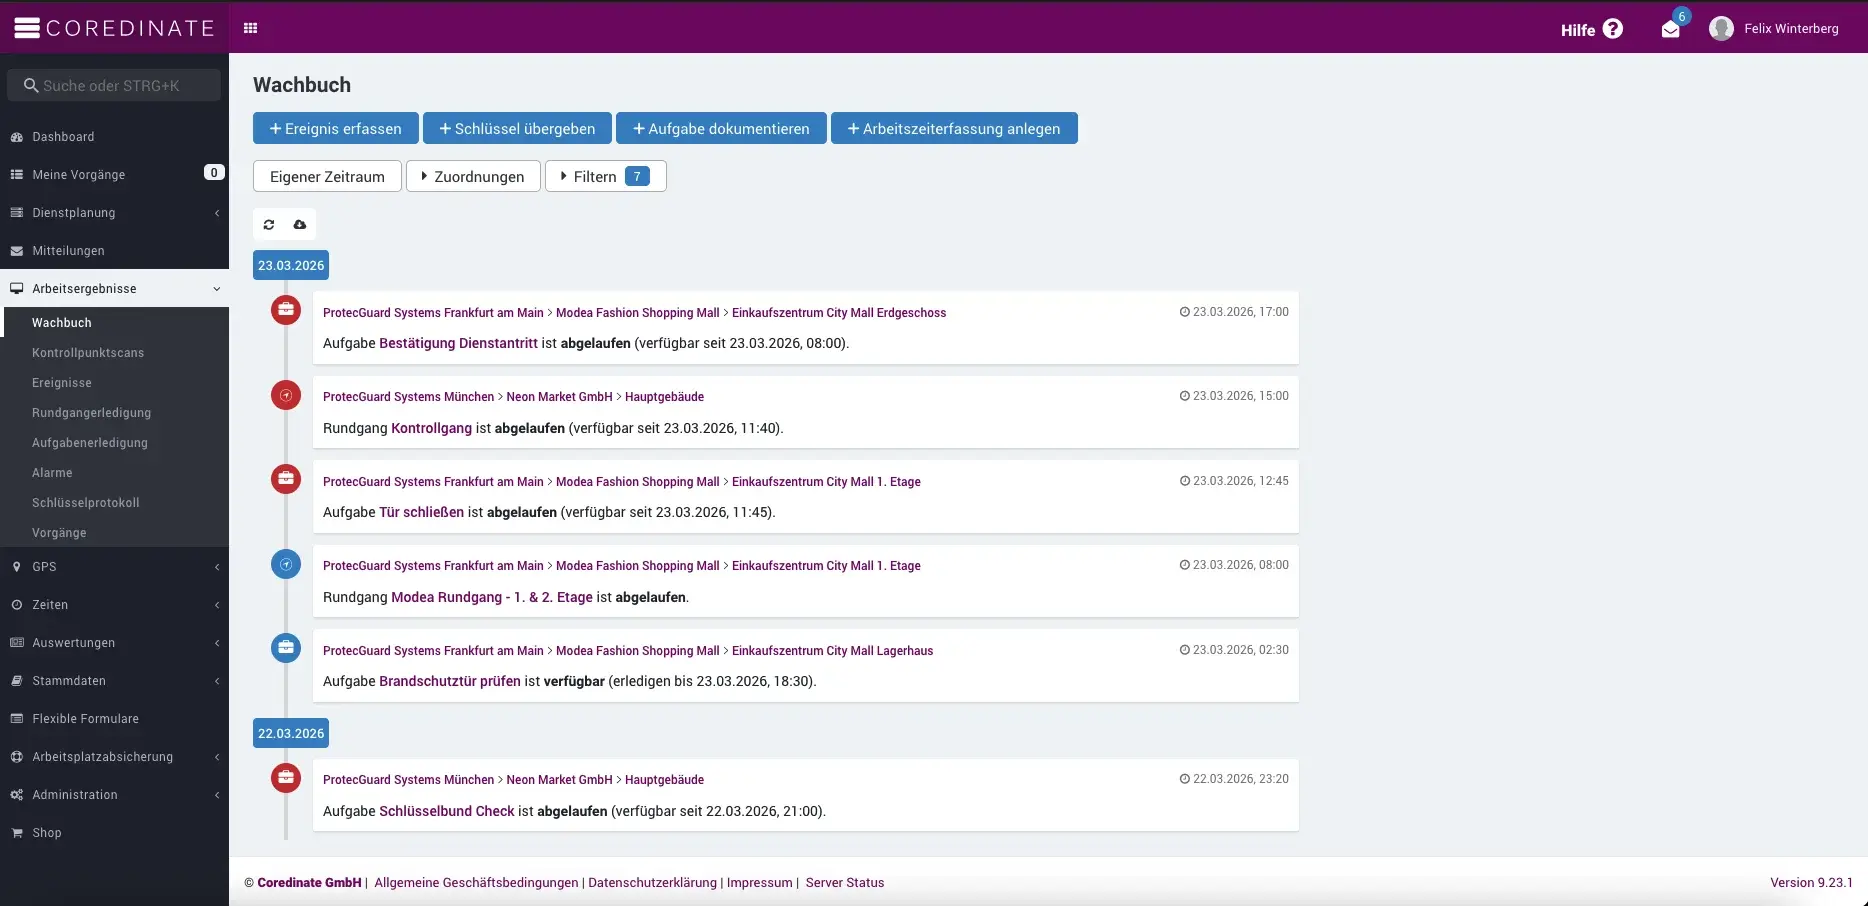Click the refresh icon above the timeline

click(x=268, y=224)
